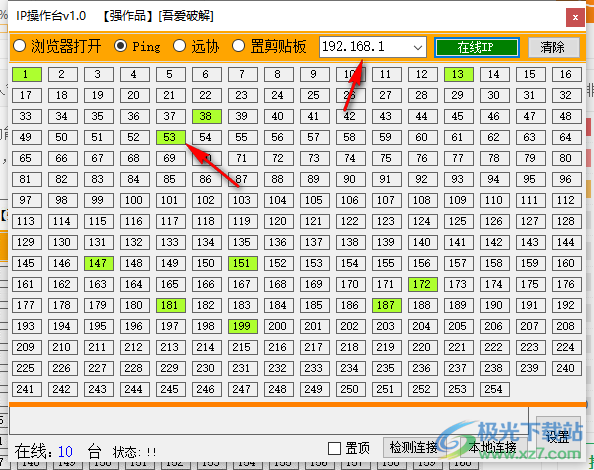Click IP cell 135

click(x=242, y=242)
